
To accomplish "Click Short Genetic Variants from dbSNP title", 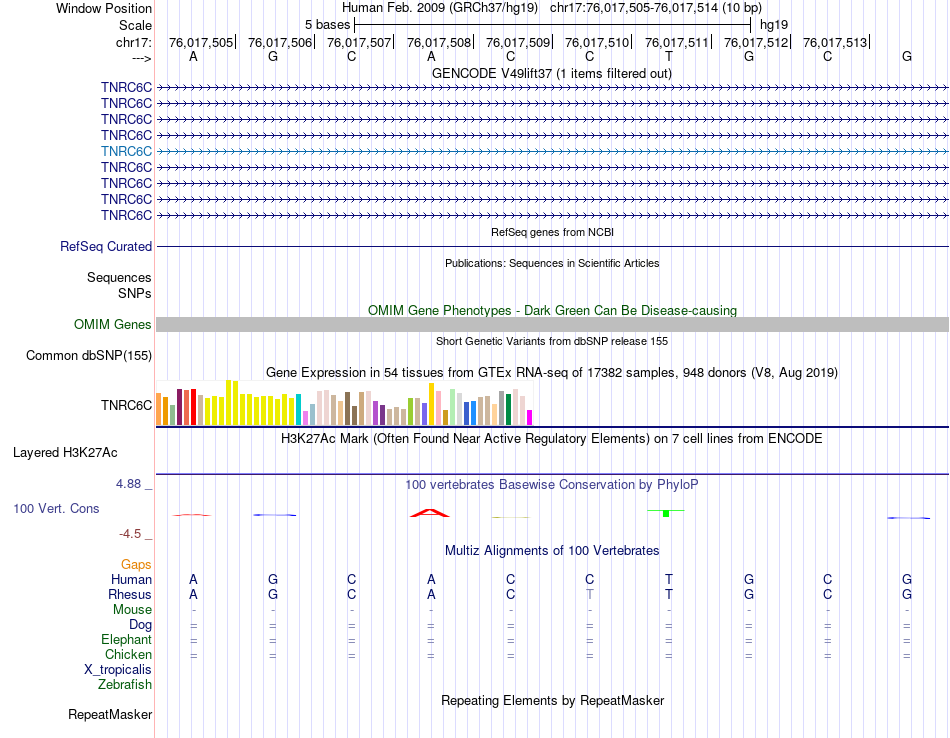I will pos(552,341).
